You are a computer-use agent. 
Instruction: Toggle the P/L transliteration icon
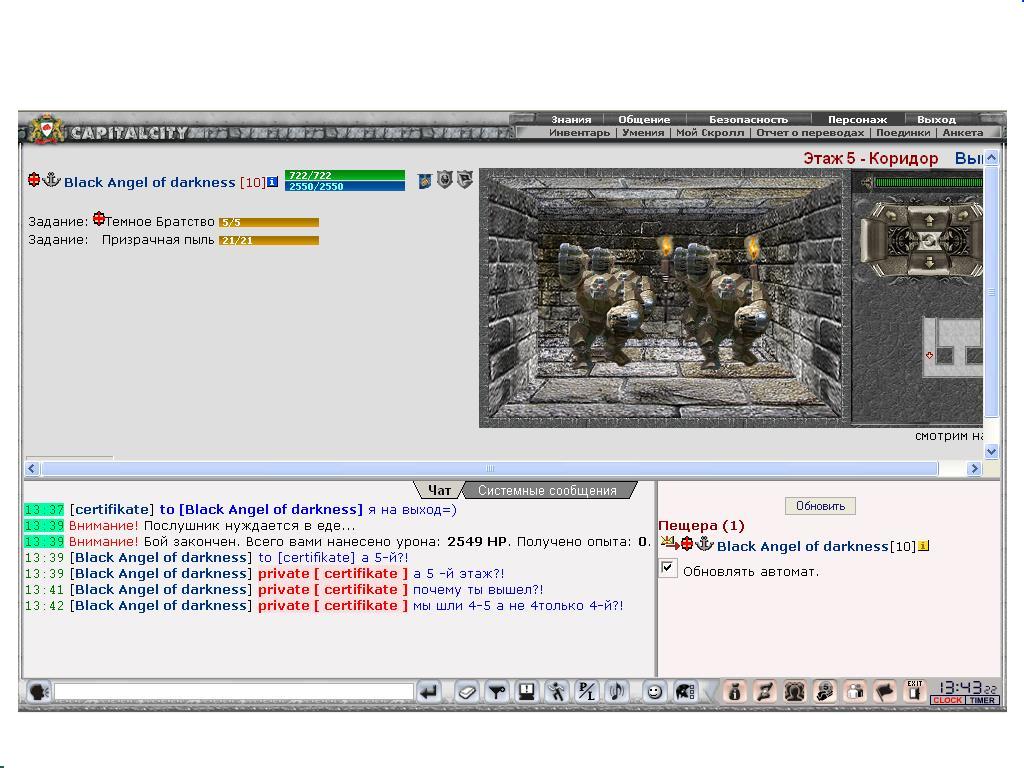pyautogui.click(x=586, y=692)
